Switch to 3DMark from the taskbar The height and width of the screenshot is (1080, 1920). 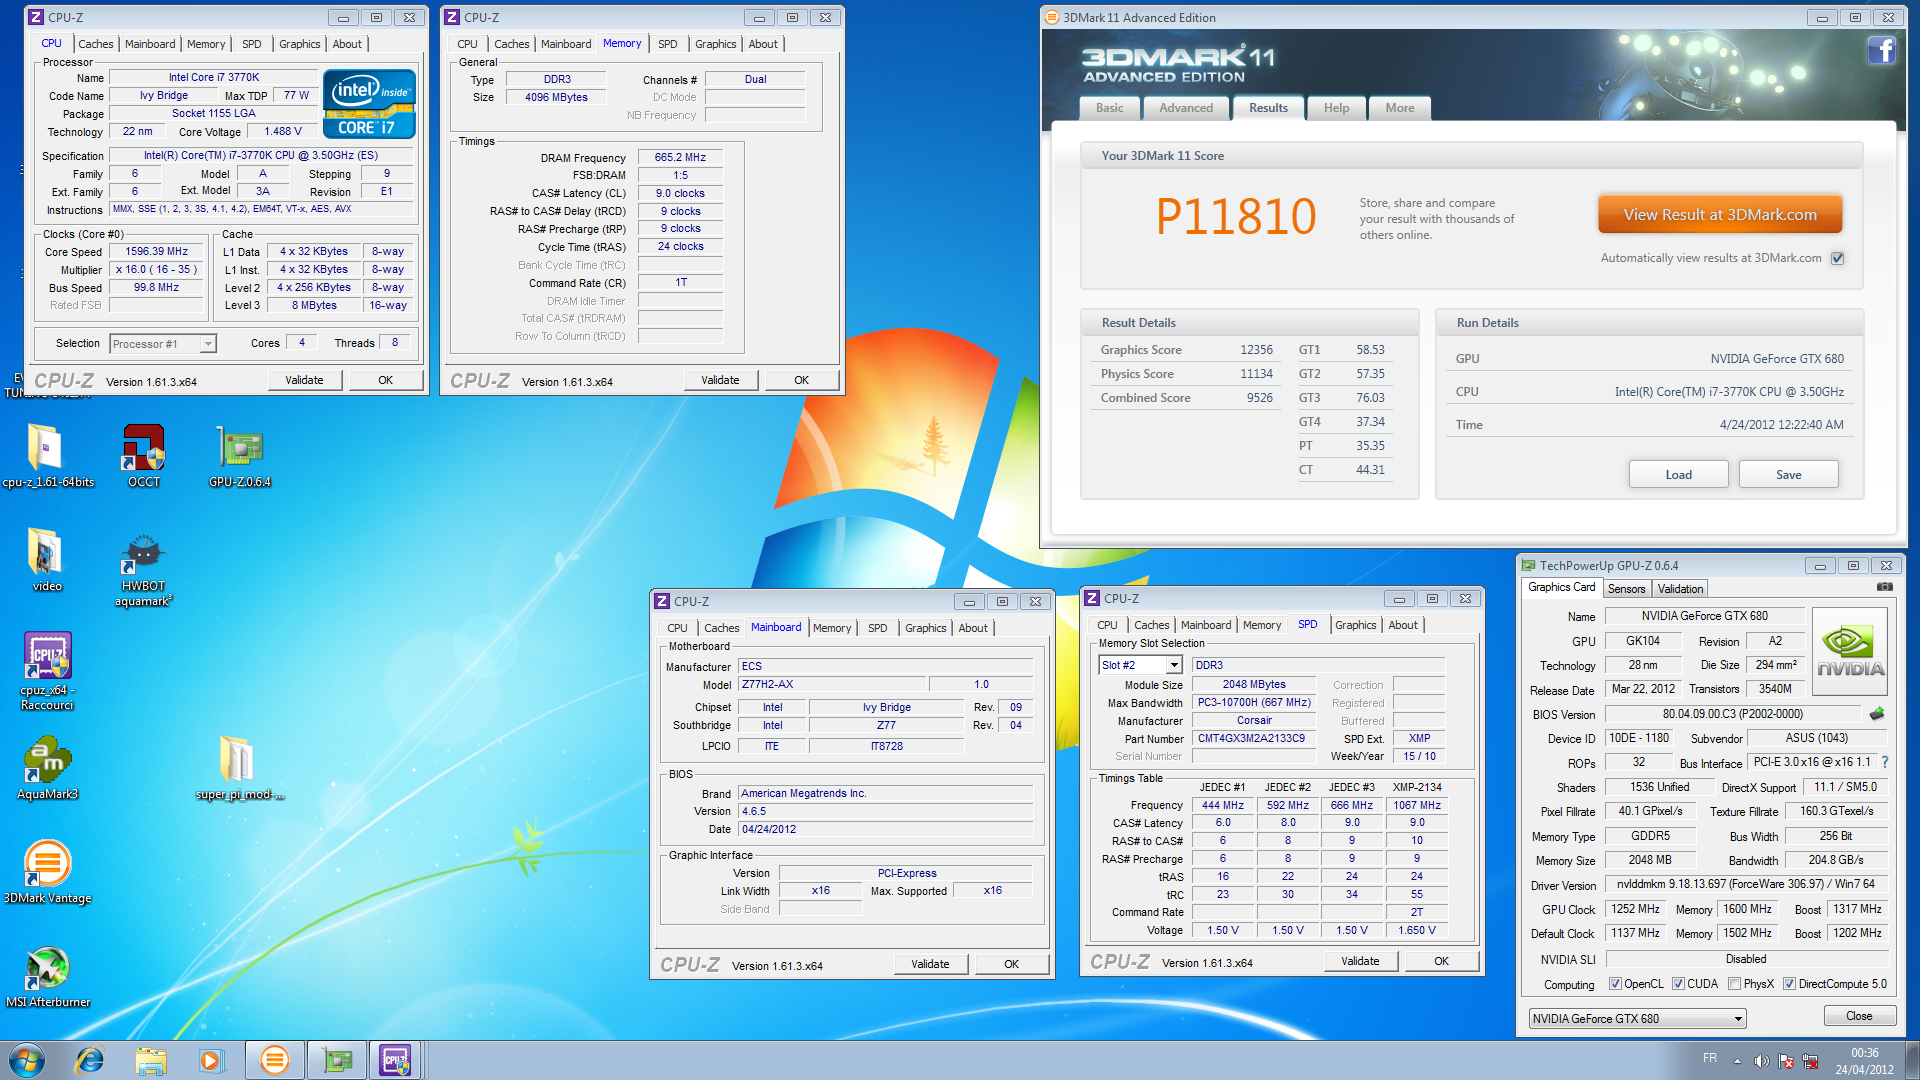(x=274, y=1060)
